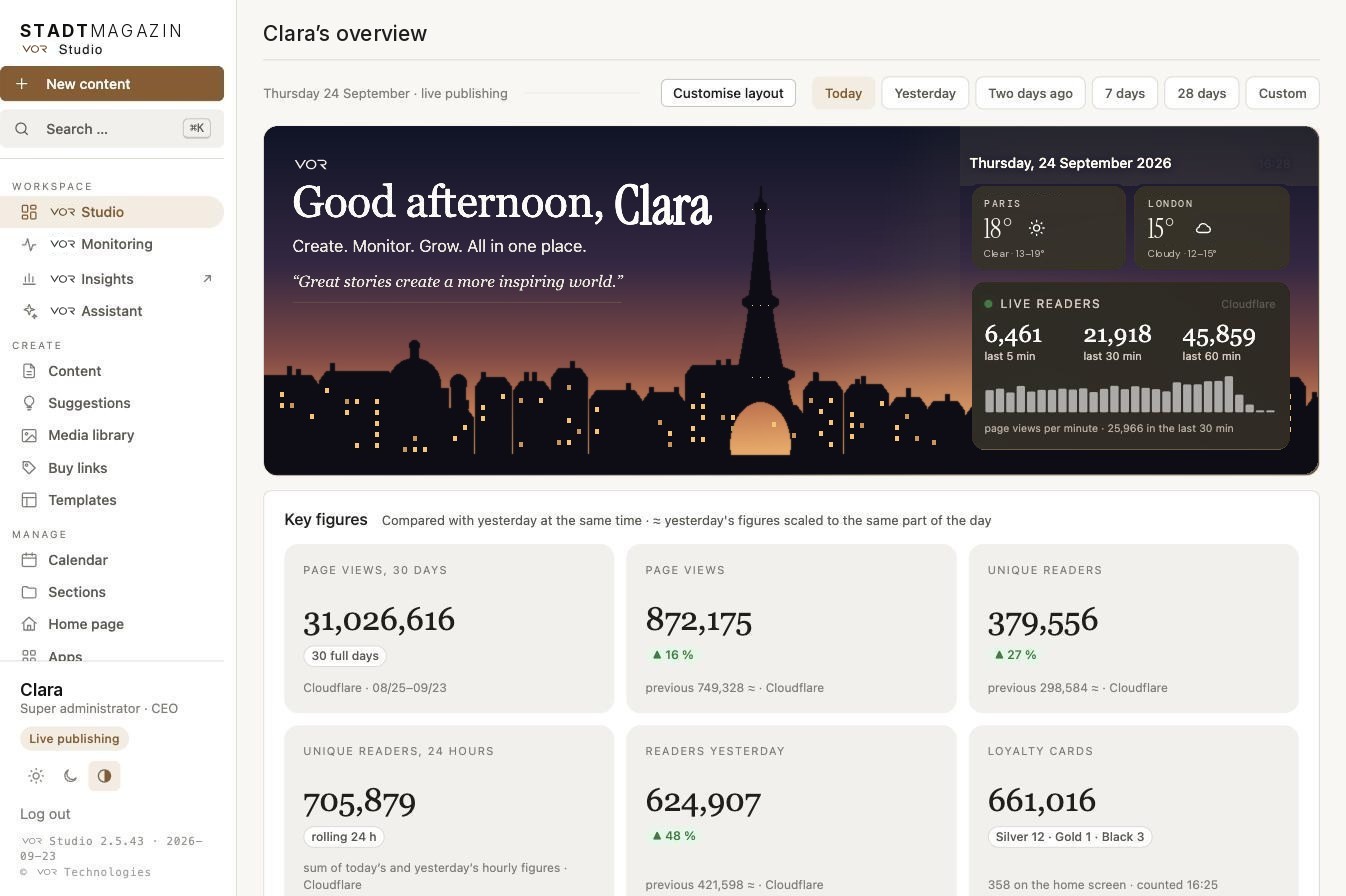Click the New content button
This screenshot has width=1346, height=896.
pyautogui.click(x=112, y=84)
